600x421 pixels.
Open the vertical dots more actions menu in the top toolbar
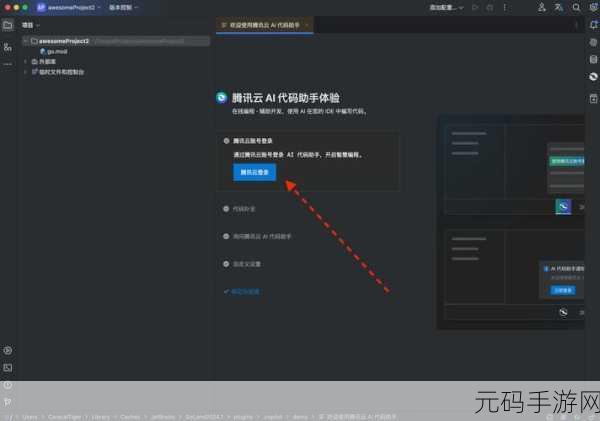(x=504, y=7)
